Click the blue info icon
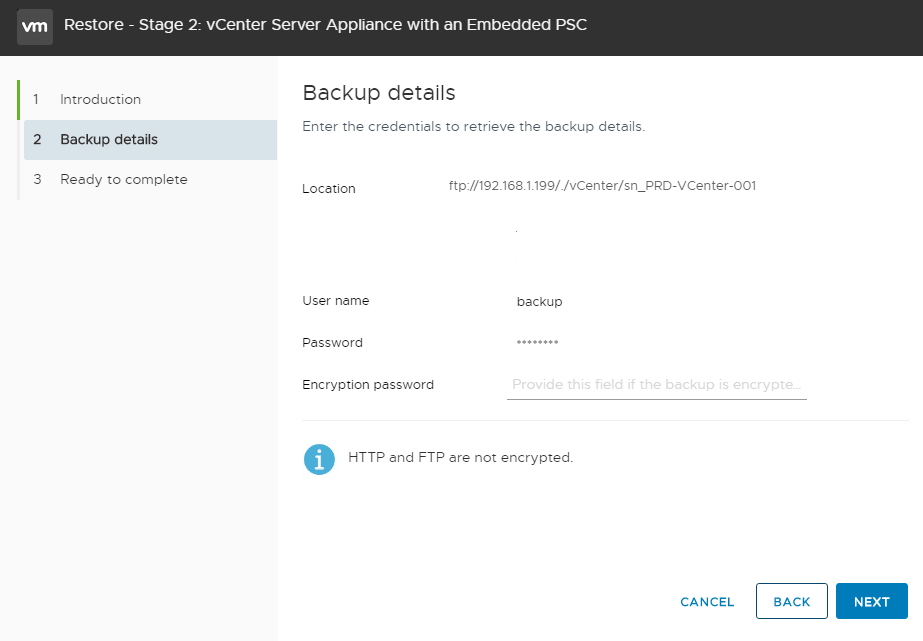This screenshot has width=923, height=641. 319,459
